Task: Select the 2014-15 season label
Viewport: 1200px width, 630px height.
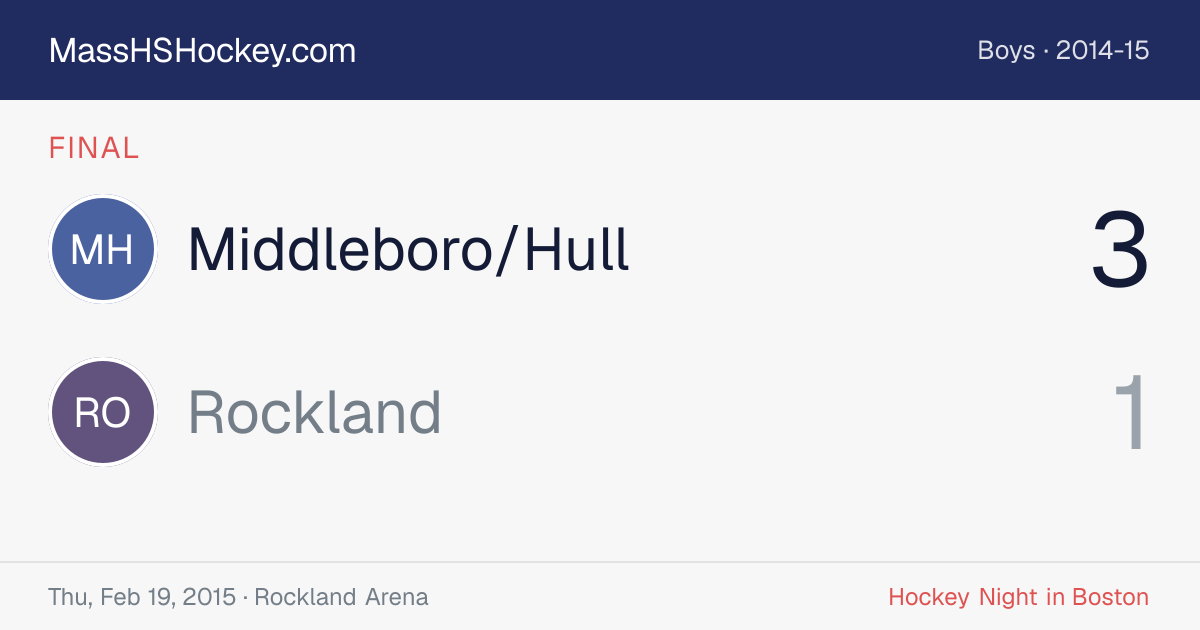Action: pyautogui.click(x=1102, y=50)
